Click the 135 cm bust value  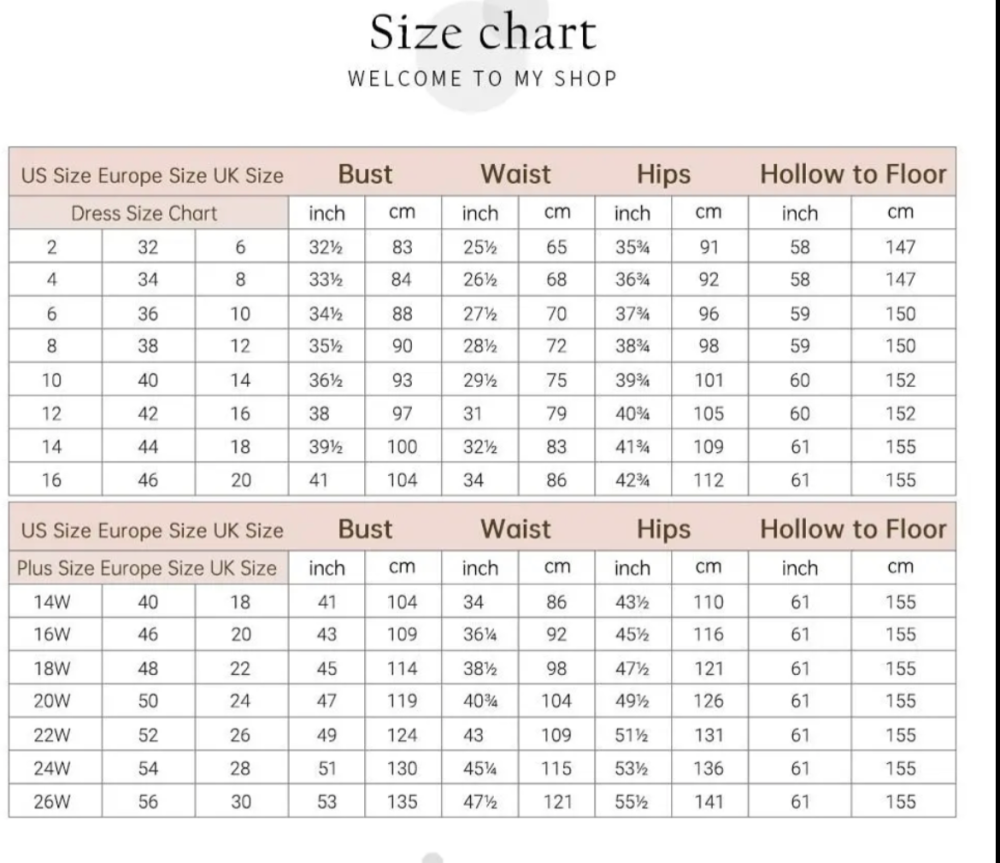(402, 801)
